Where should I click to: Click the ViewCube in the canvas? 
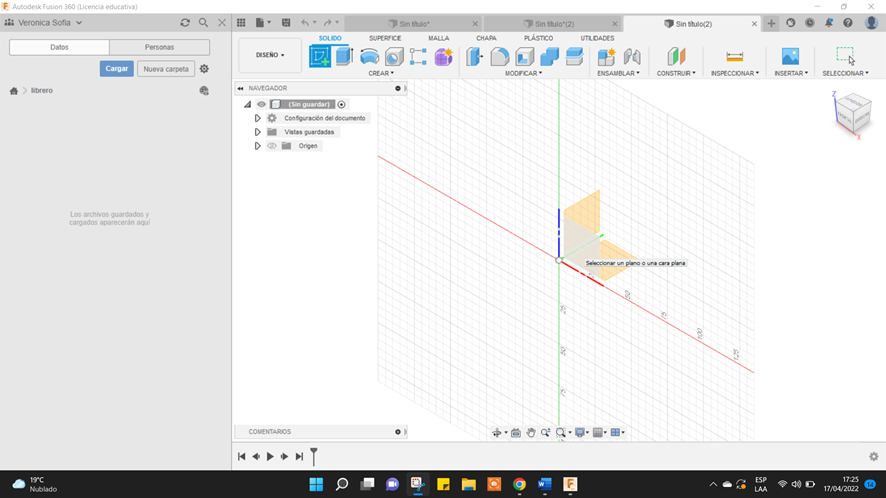coord(853,115)
